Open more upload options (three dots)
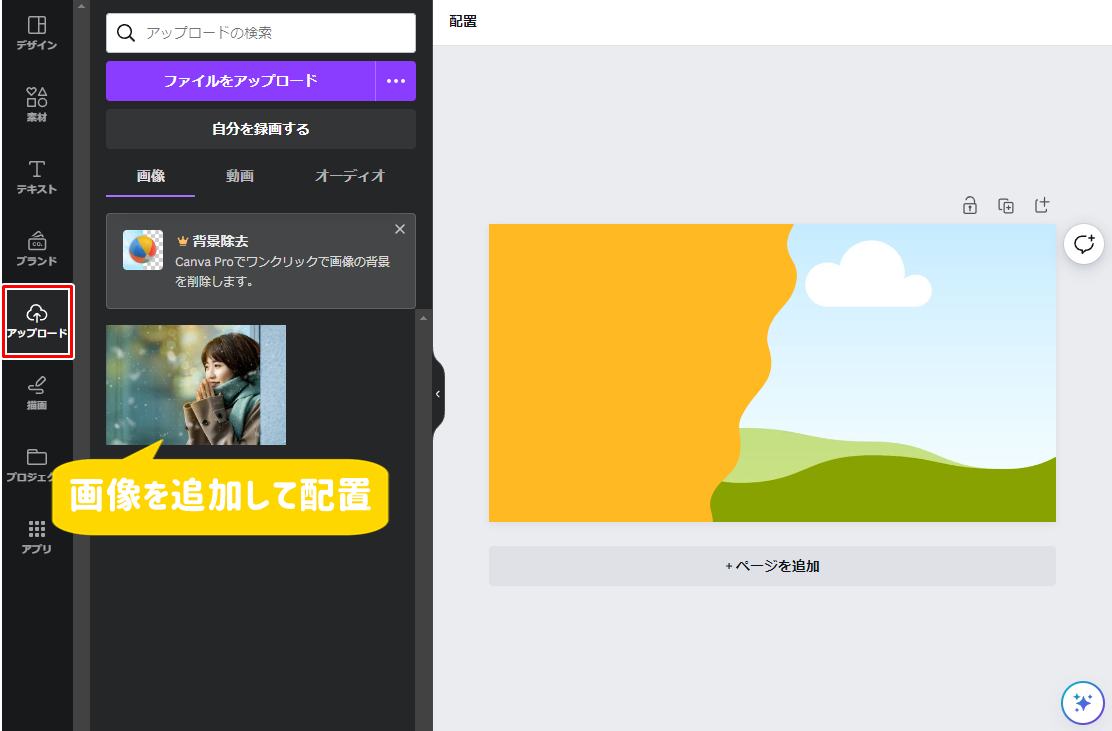The image size is (1112, 731). [x=396, y=81]
